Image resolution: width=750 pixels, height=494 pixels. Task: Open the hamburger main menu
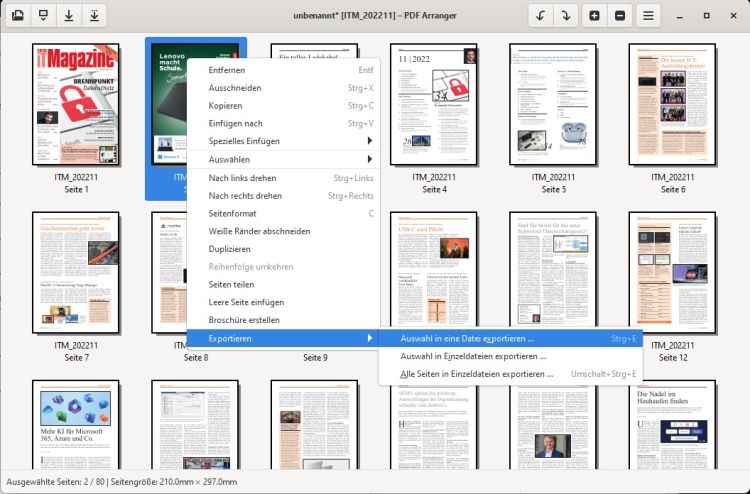click(x=649, y=16)
